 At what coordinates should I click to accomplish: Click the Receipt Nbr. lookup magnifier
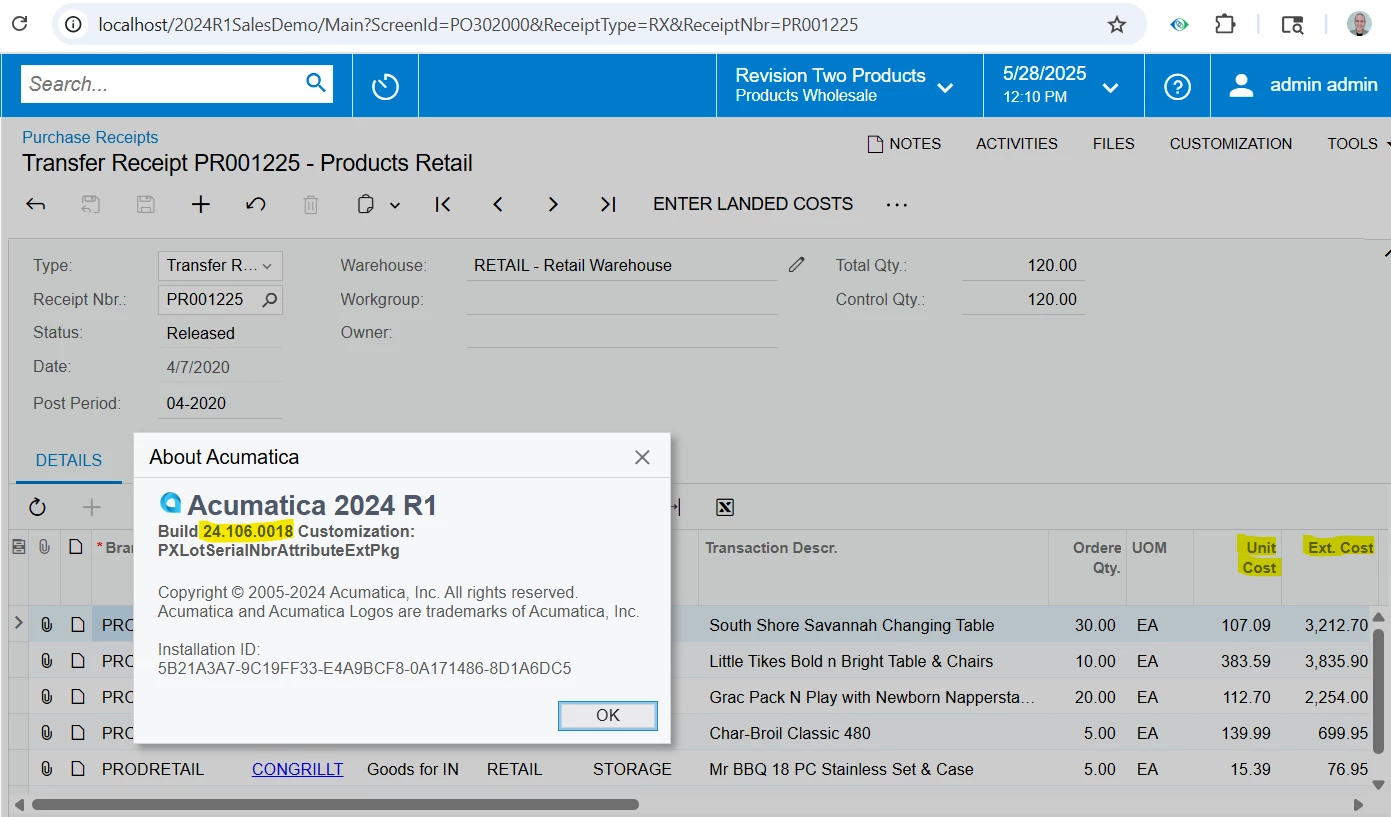270,299
